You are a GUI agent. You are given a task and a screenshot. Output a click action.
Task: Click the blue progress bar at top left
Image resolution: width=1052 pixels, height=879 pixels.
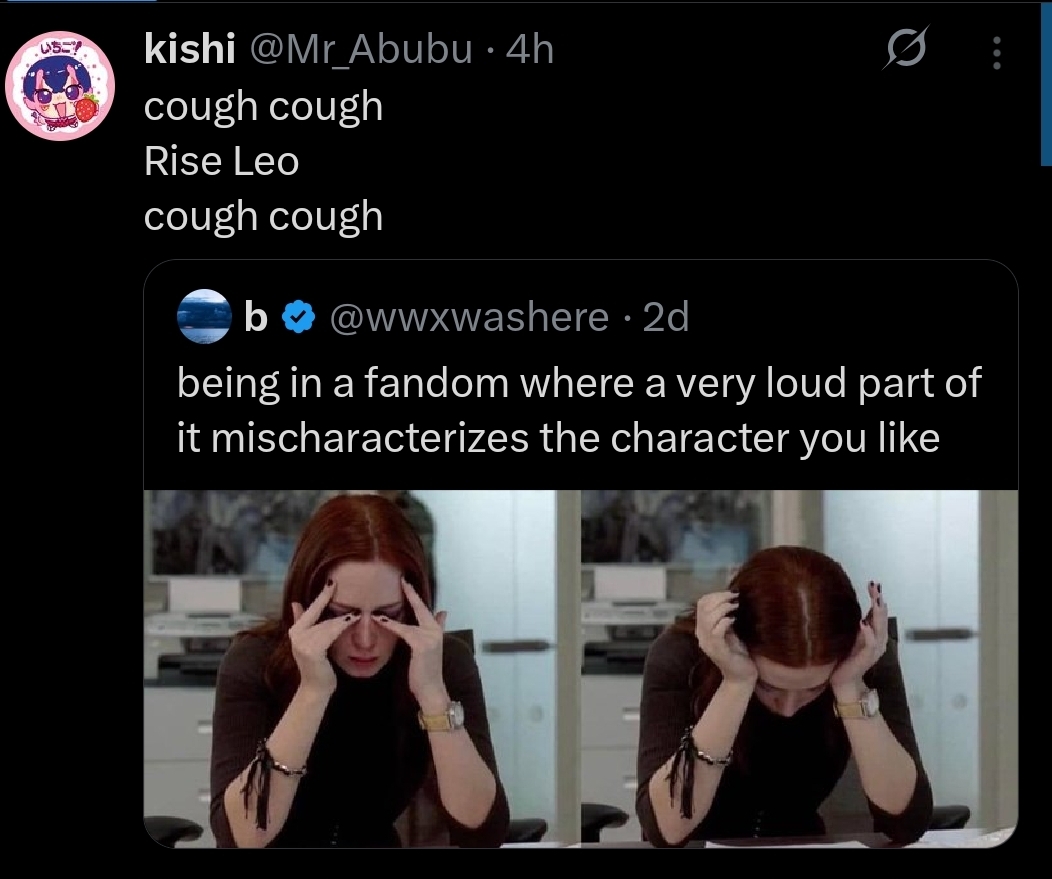click(x=78, y=1)
